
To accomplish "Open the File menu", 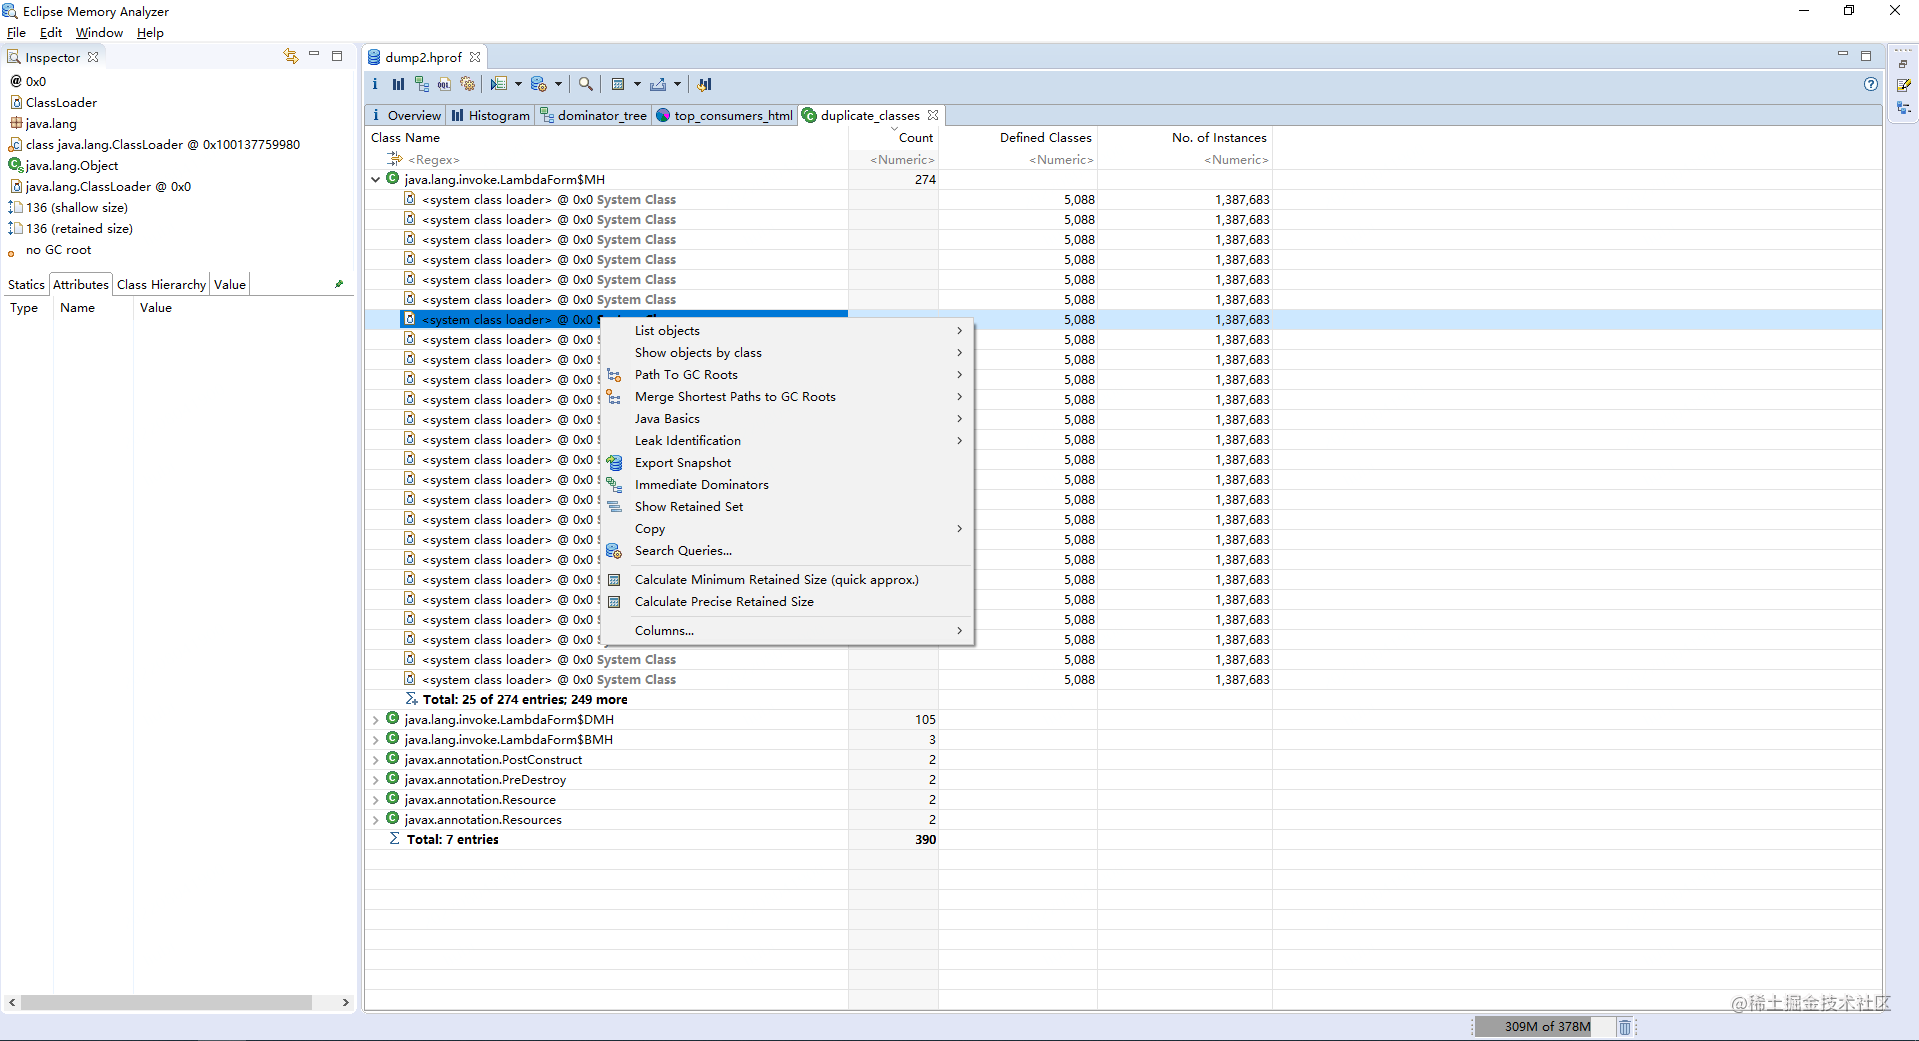I will pyautogui.click(x=16, y=32).
